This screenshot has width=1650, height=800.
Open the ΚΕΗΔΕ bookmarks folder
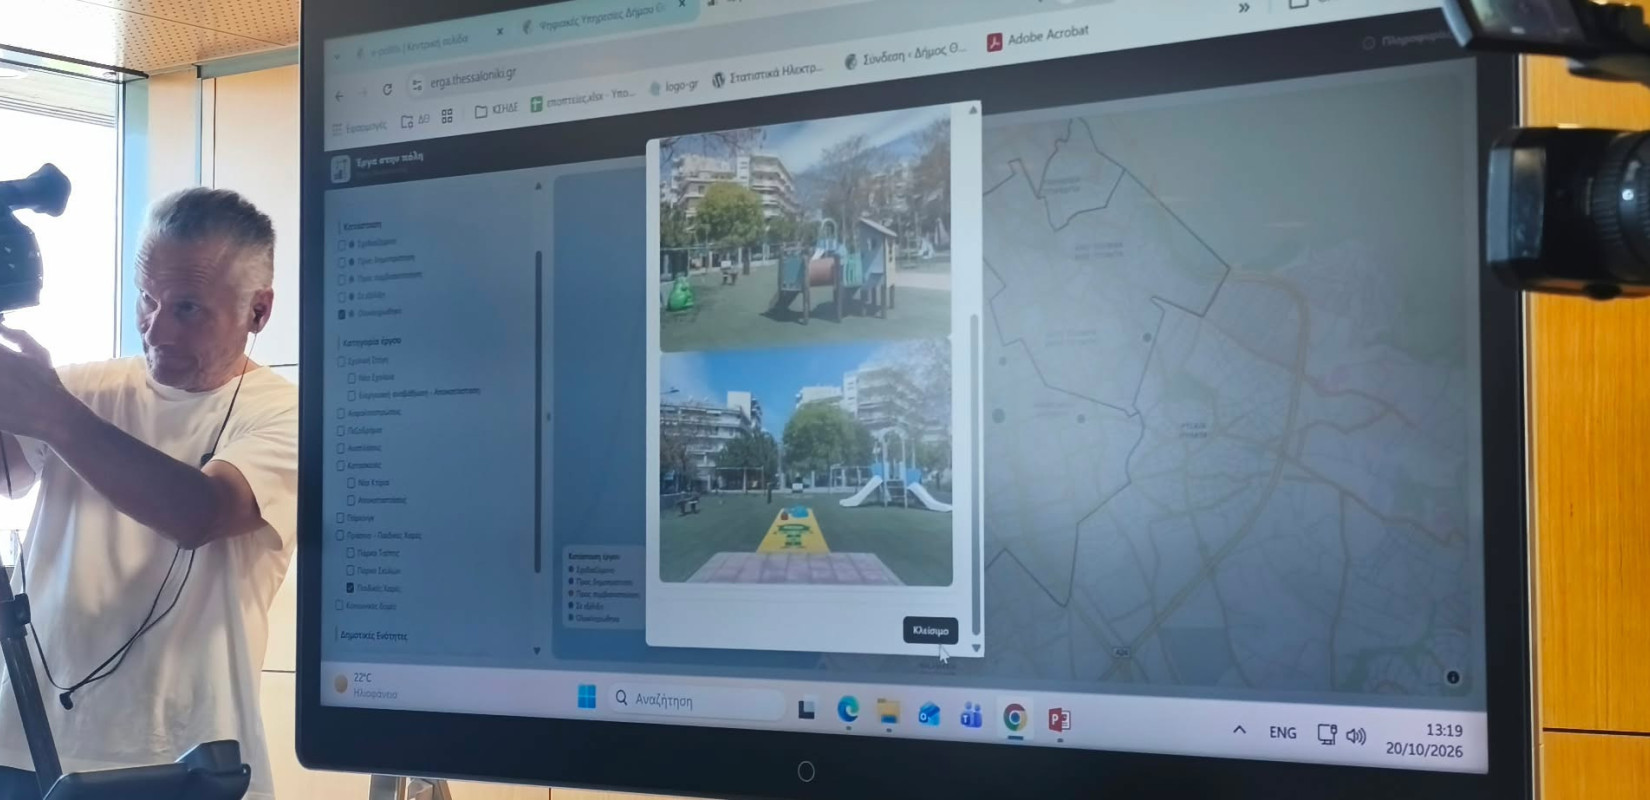pos(496,109)
